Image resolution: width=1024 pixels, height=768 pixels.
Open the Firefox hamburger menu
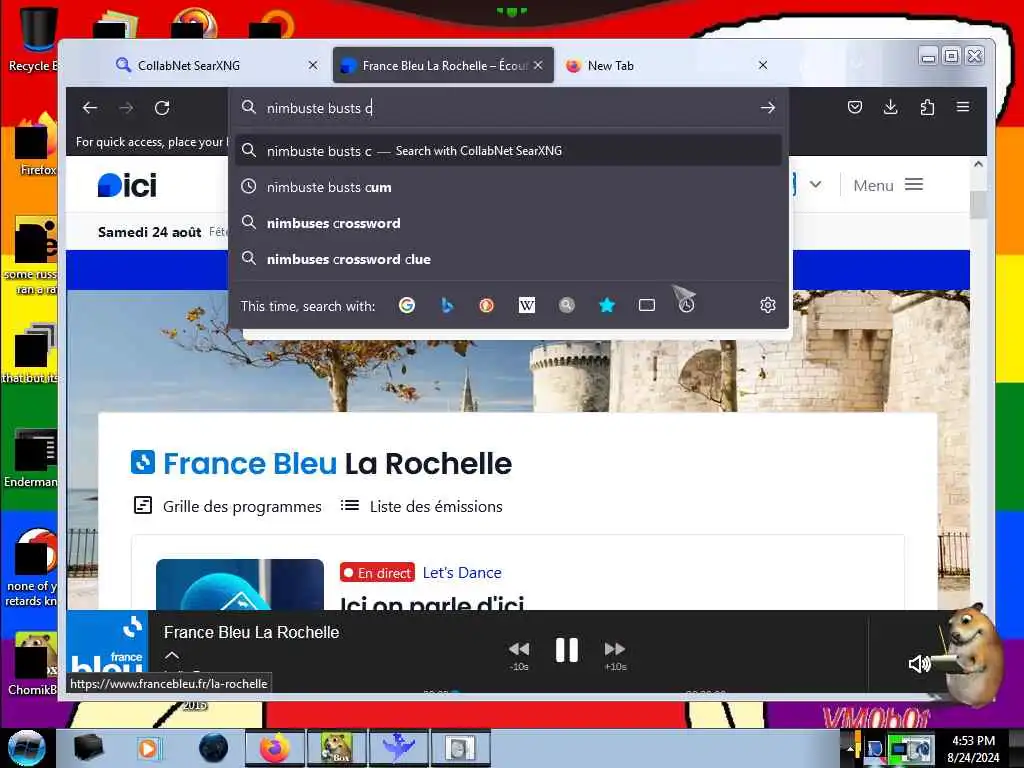coord(963,107)
